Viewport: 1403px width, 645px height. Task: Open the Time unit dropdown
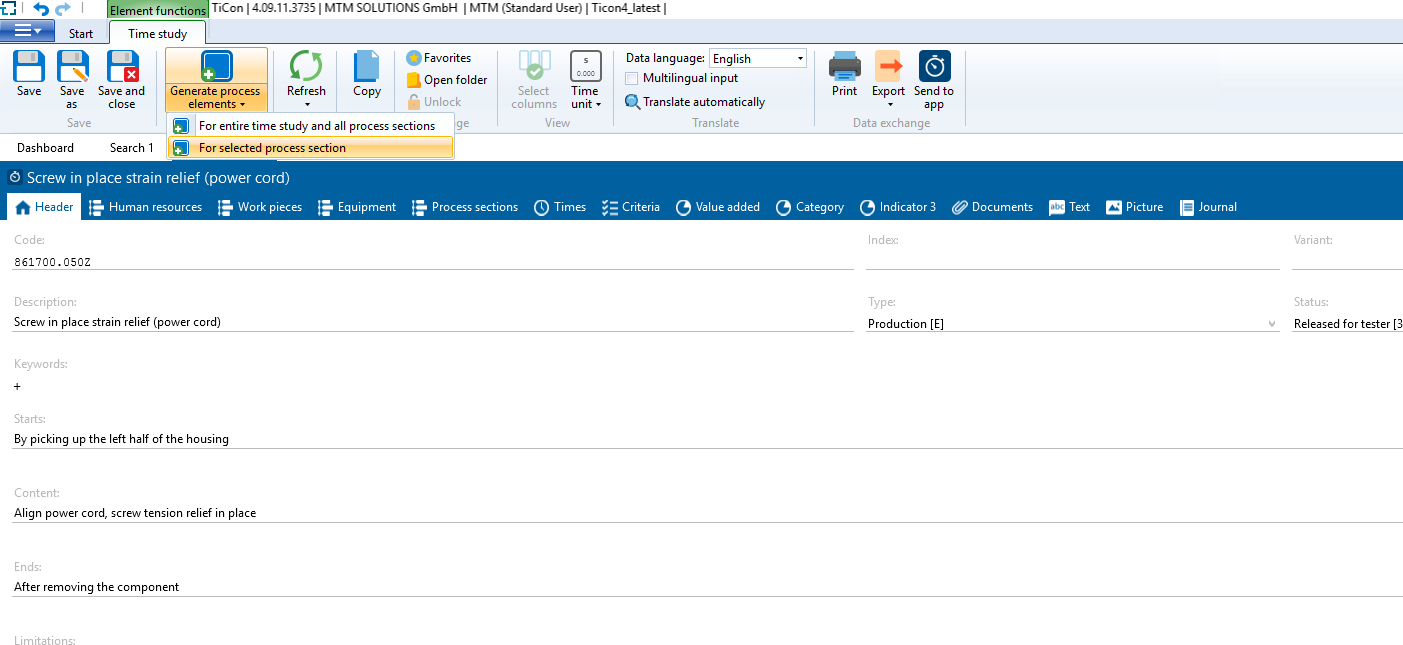[598, 104]
